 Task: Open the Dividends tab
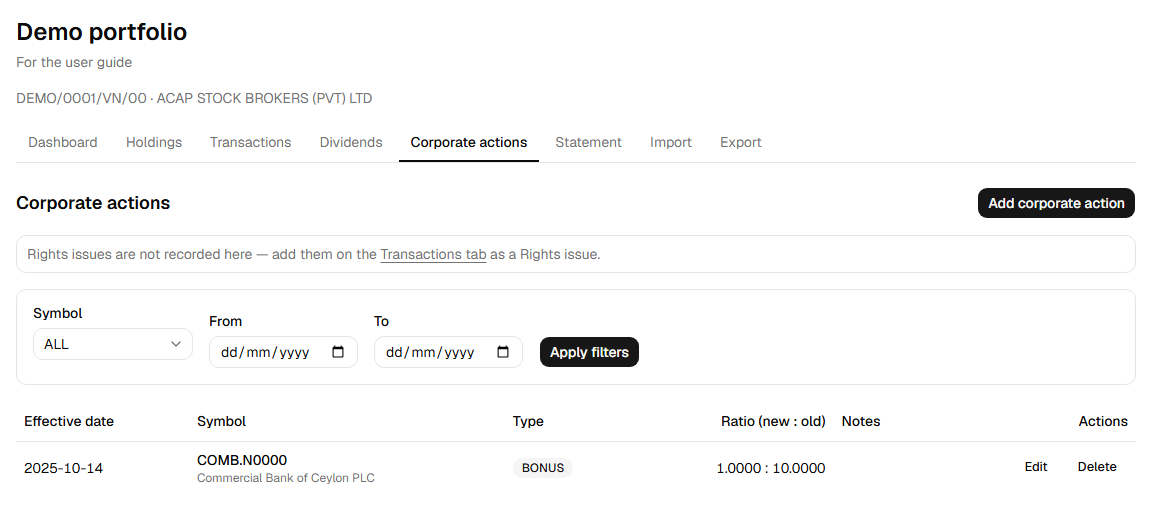351,143
